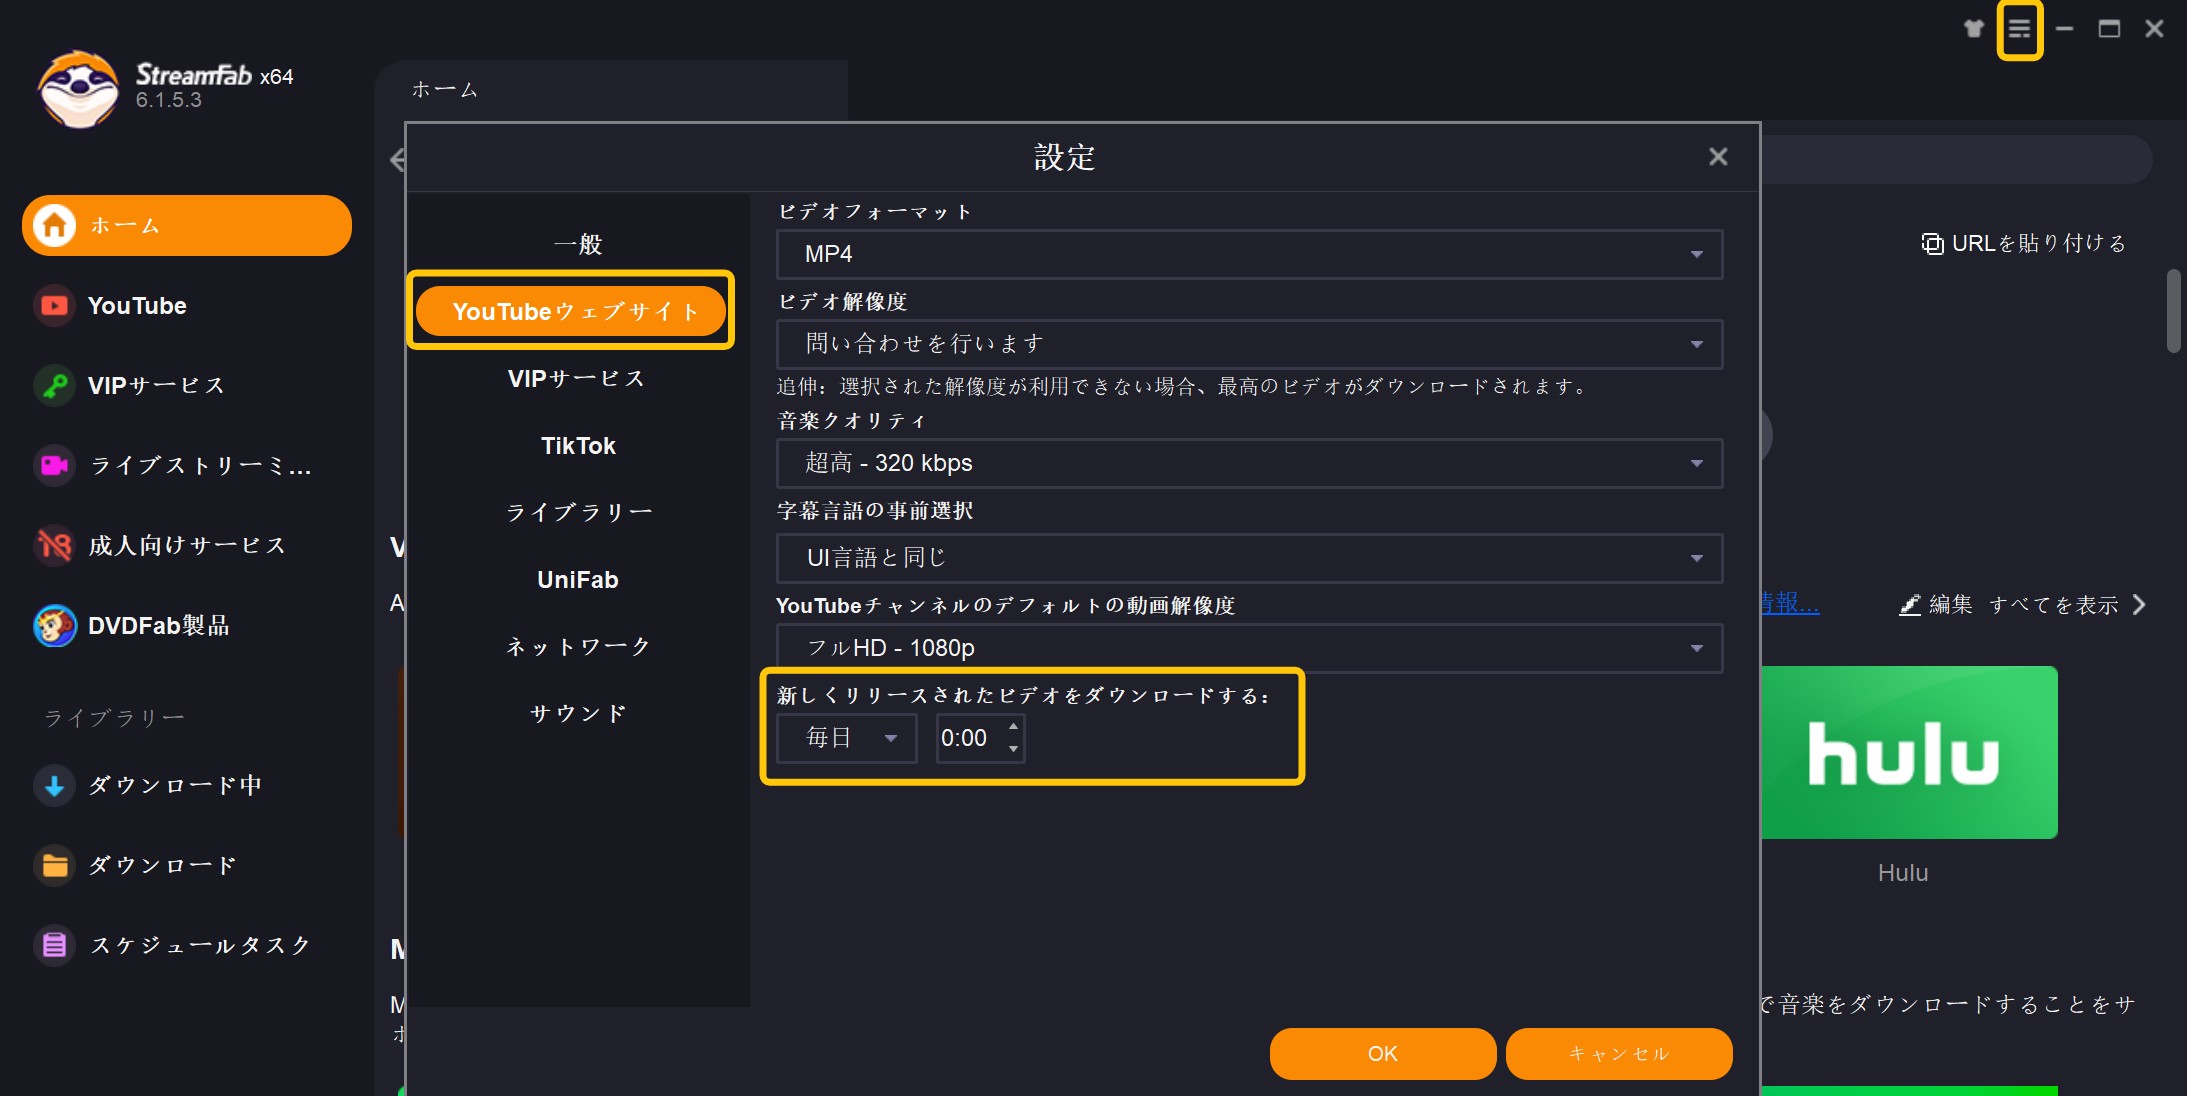
Task: Click the back arrow behind dialog
Action: point(397,159)
